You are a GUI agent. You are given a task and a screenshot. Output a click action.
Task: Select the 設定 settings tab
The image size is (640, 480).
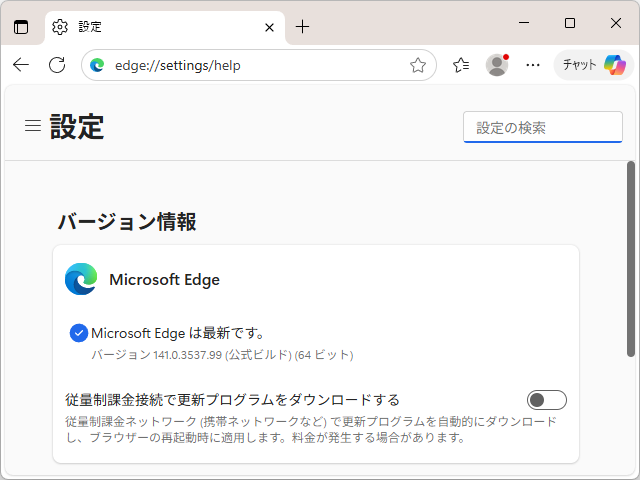(x=165, y=27)
